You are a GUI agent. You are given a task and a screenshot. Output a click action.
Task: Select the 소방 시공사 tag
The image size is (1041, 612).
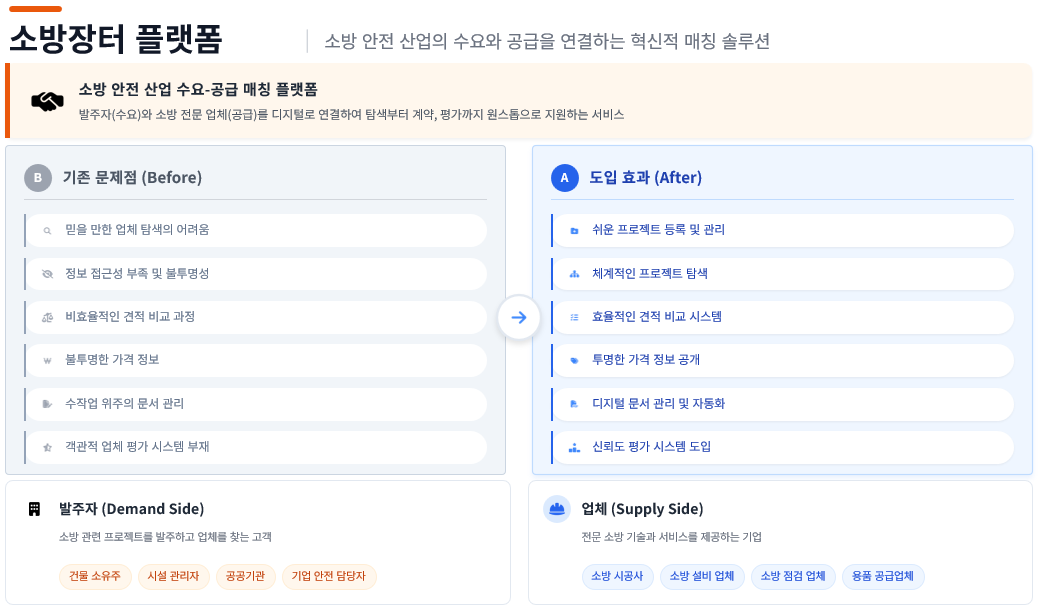[618, 577]
